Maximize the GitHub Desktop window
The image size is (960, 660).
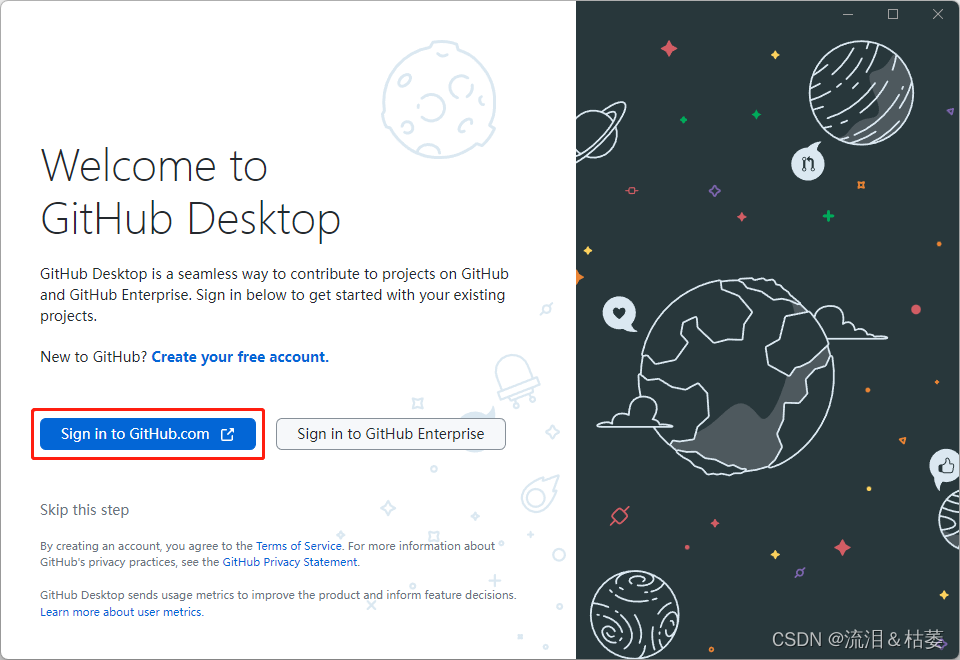click(893, 14)
